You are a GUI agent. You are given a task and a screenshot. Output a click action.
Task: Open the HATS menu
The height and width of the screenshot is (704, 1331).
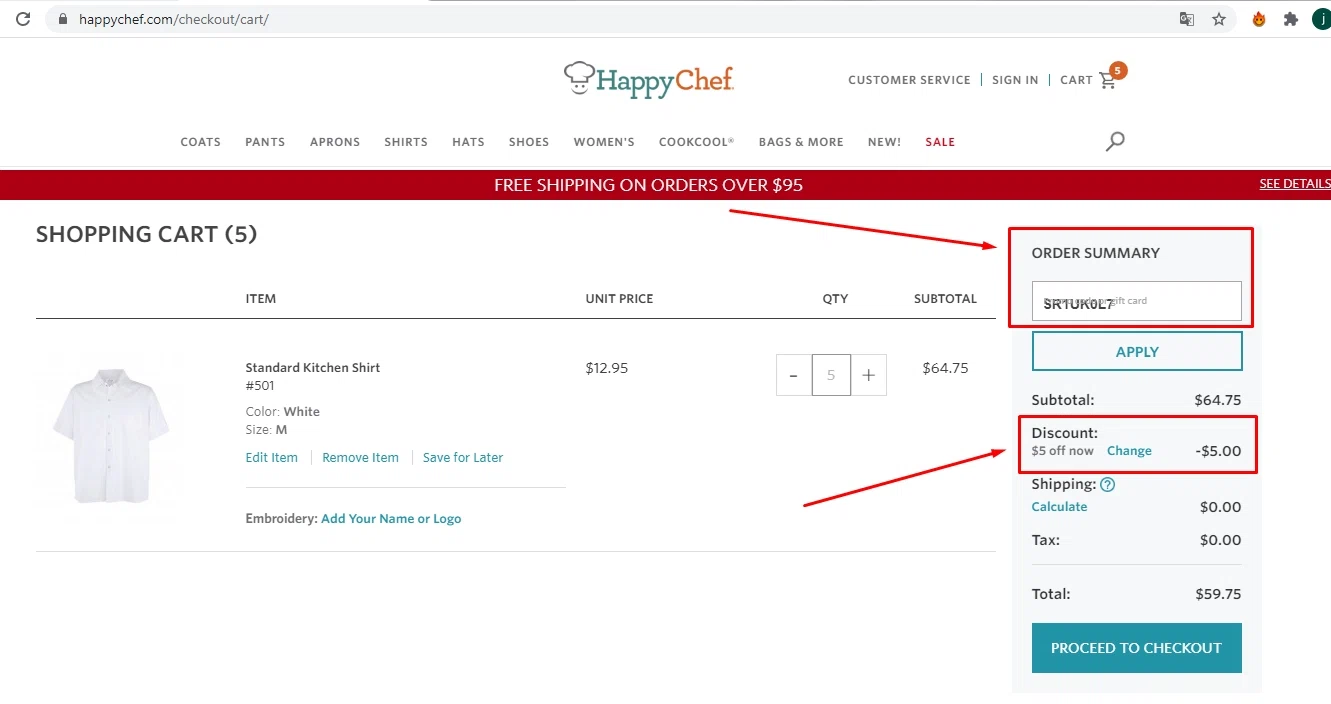(468, 142)
